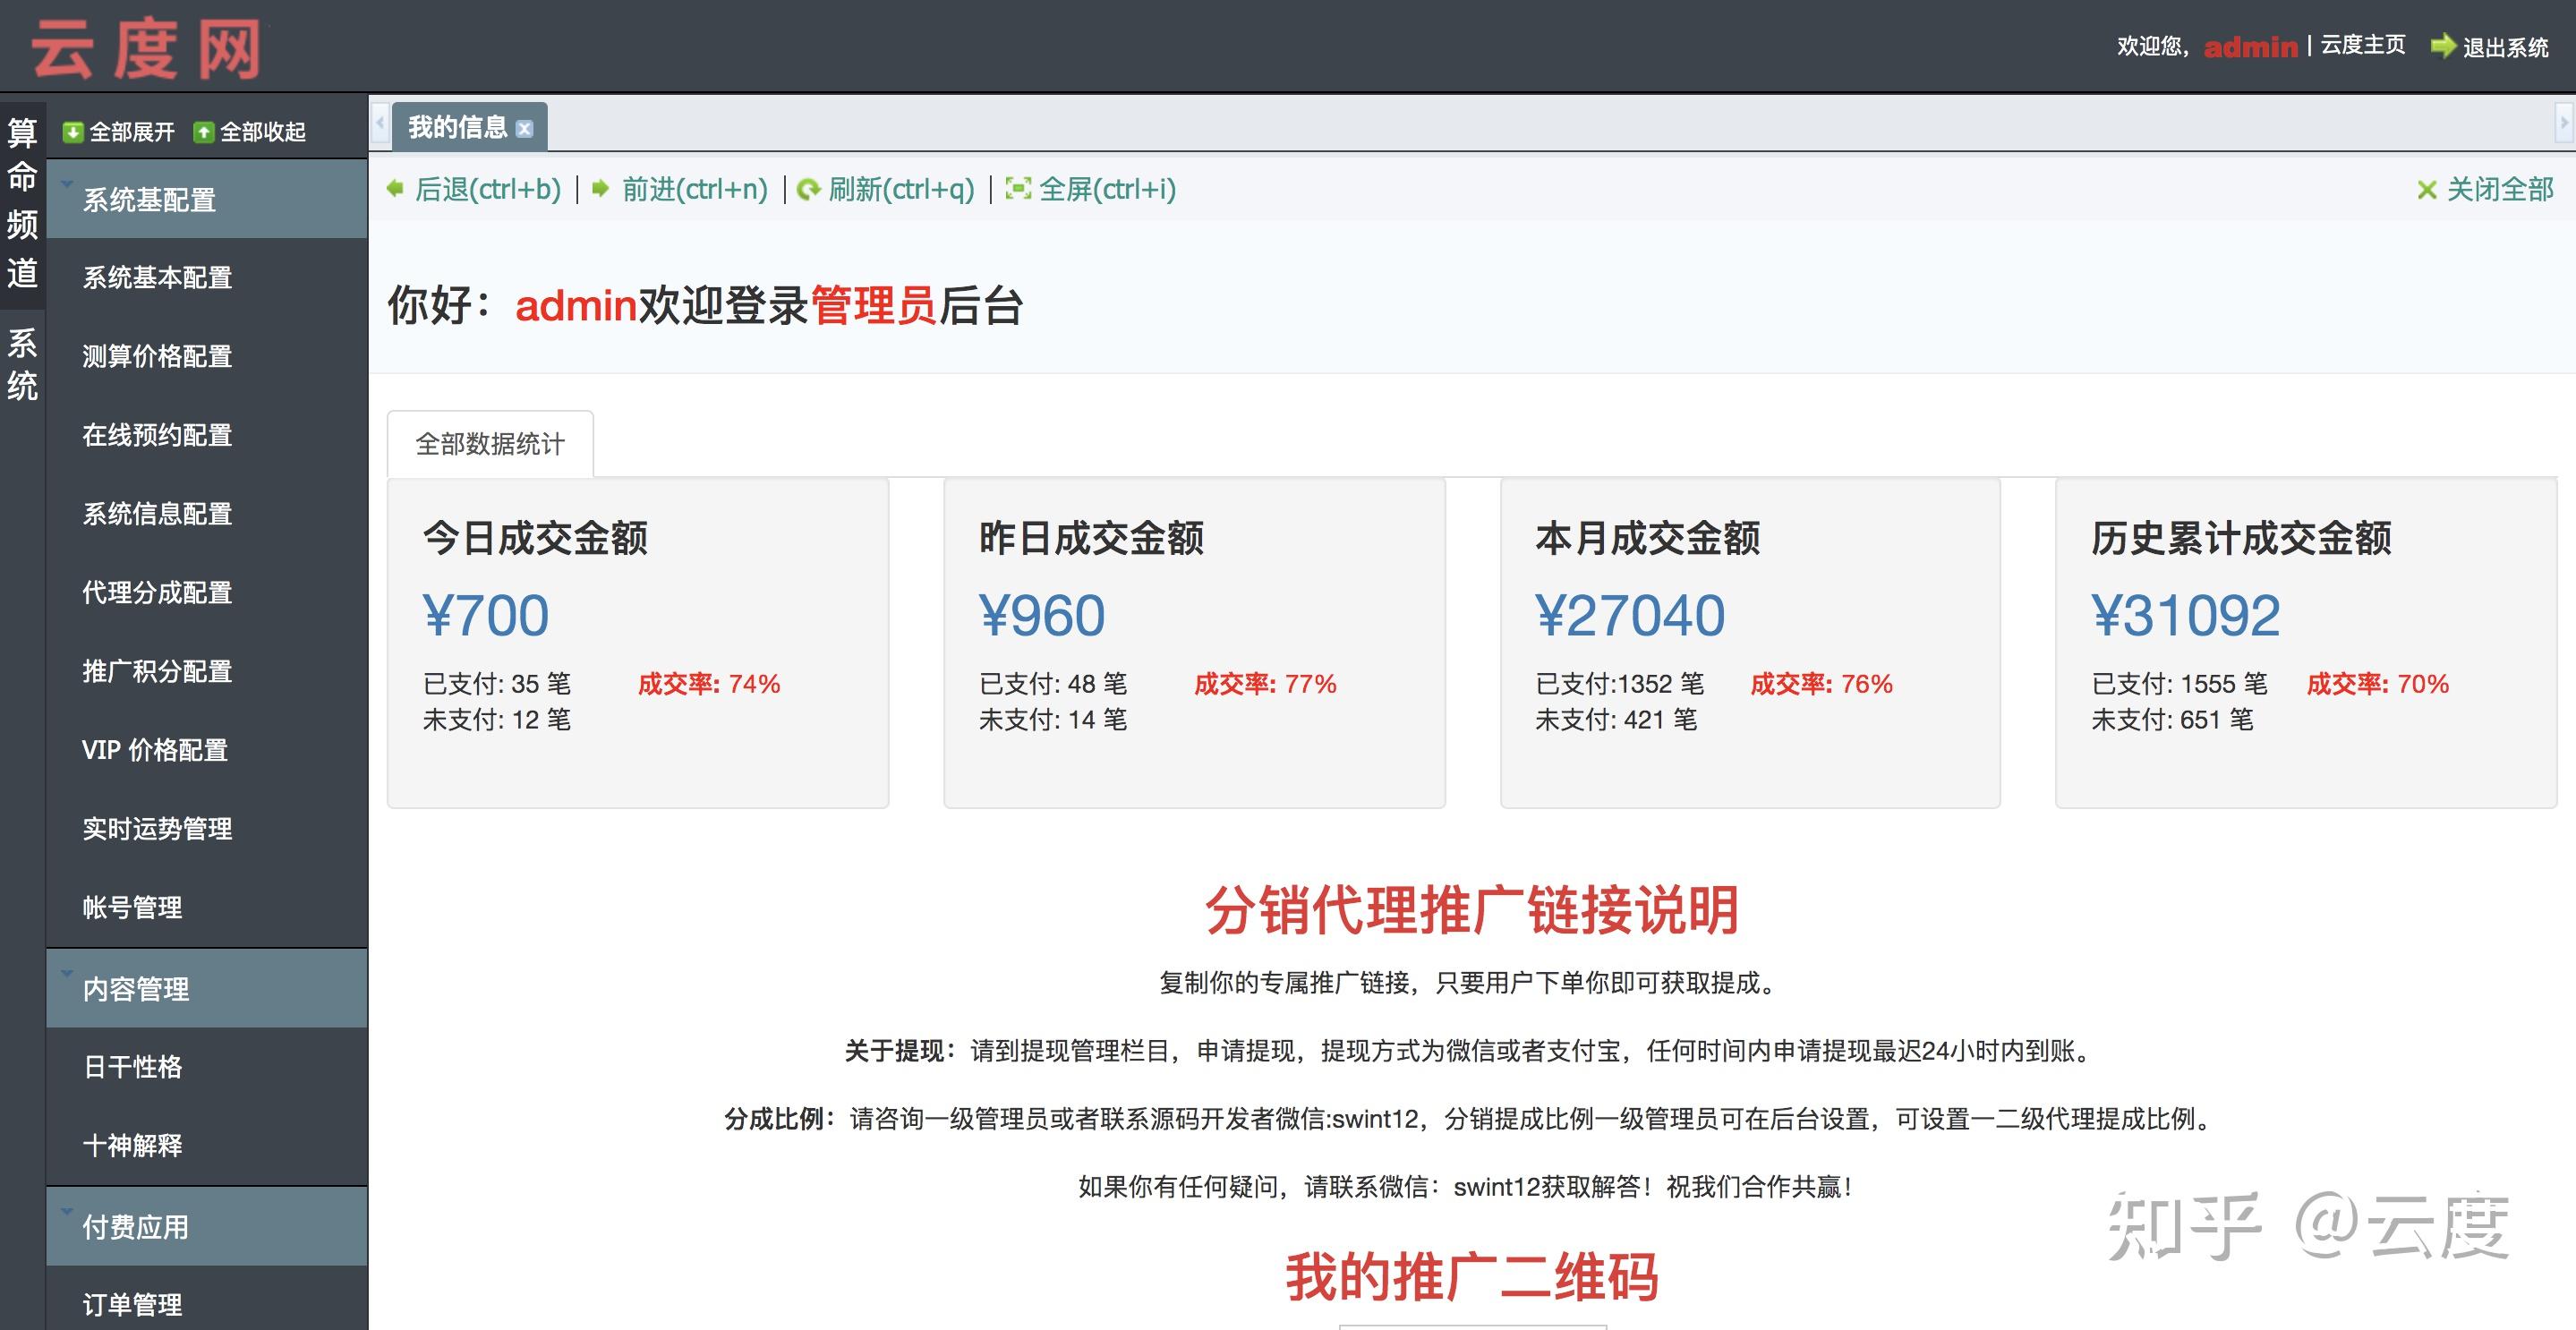
Task: Click the green expand-all icon
Action: (x=72, y=132)
